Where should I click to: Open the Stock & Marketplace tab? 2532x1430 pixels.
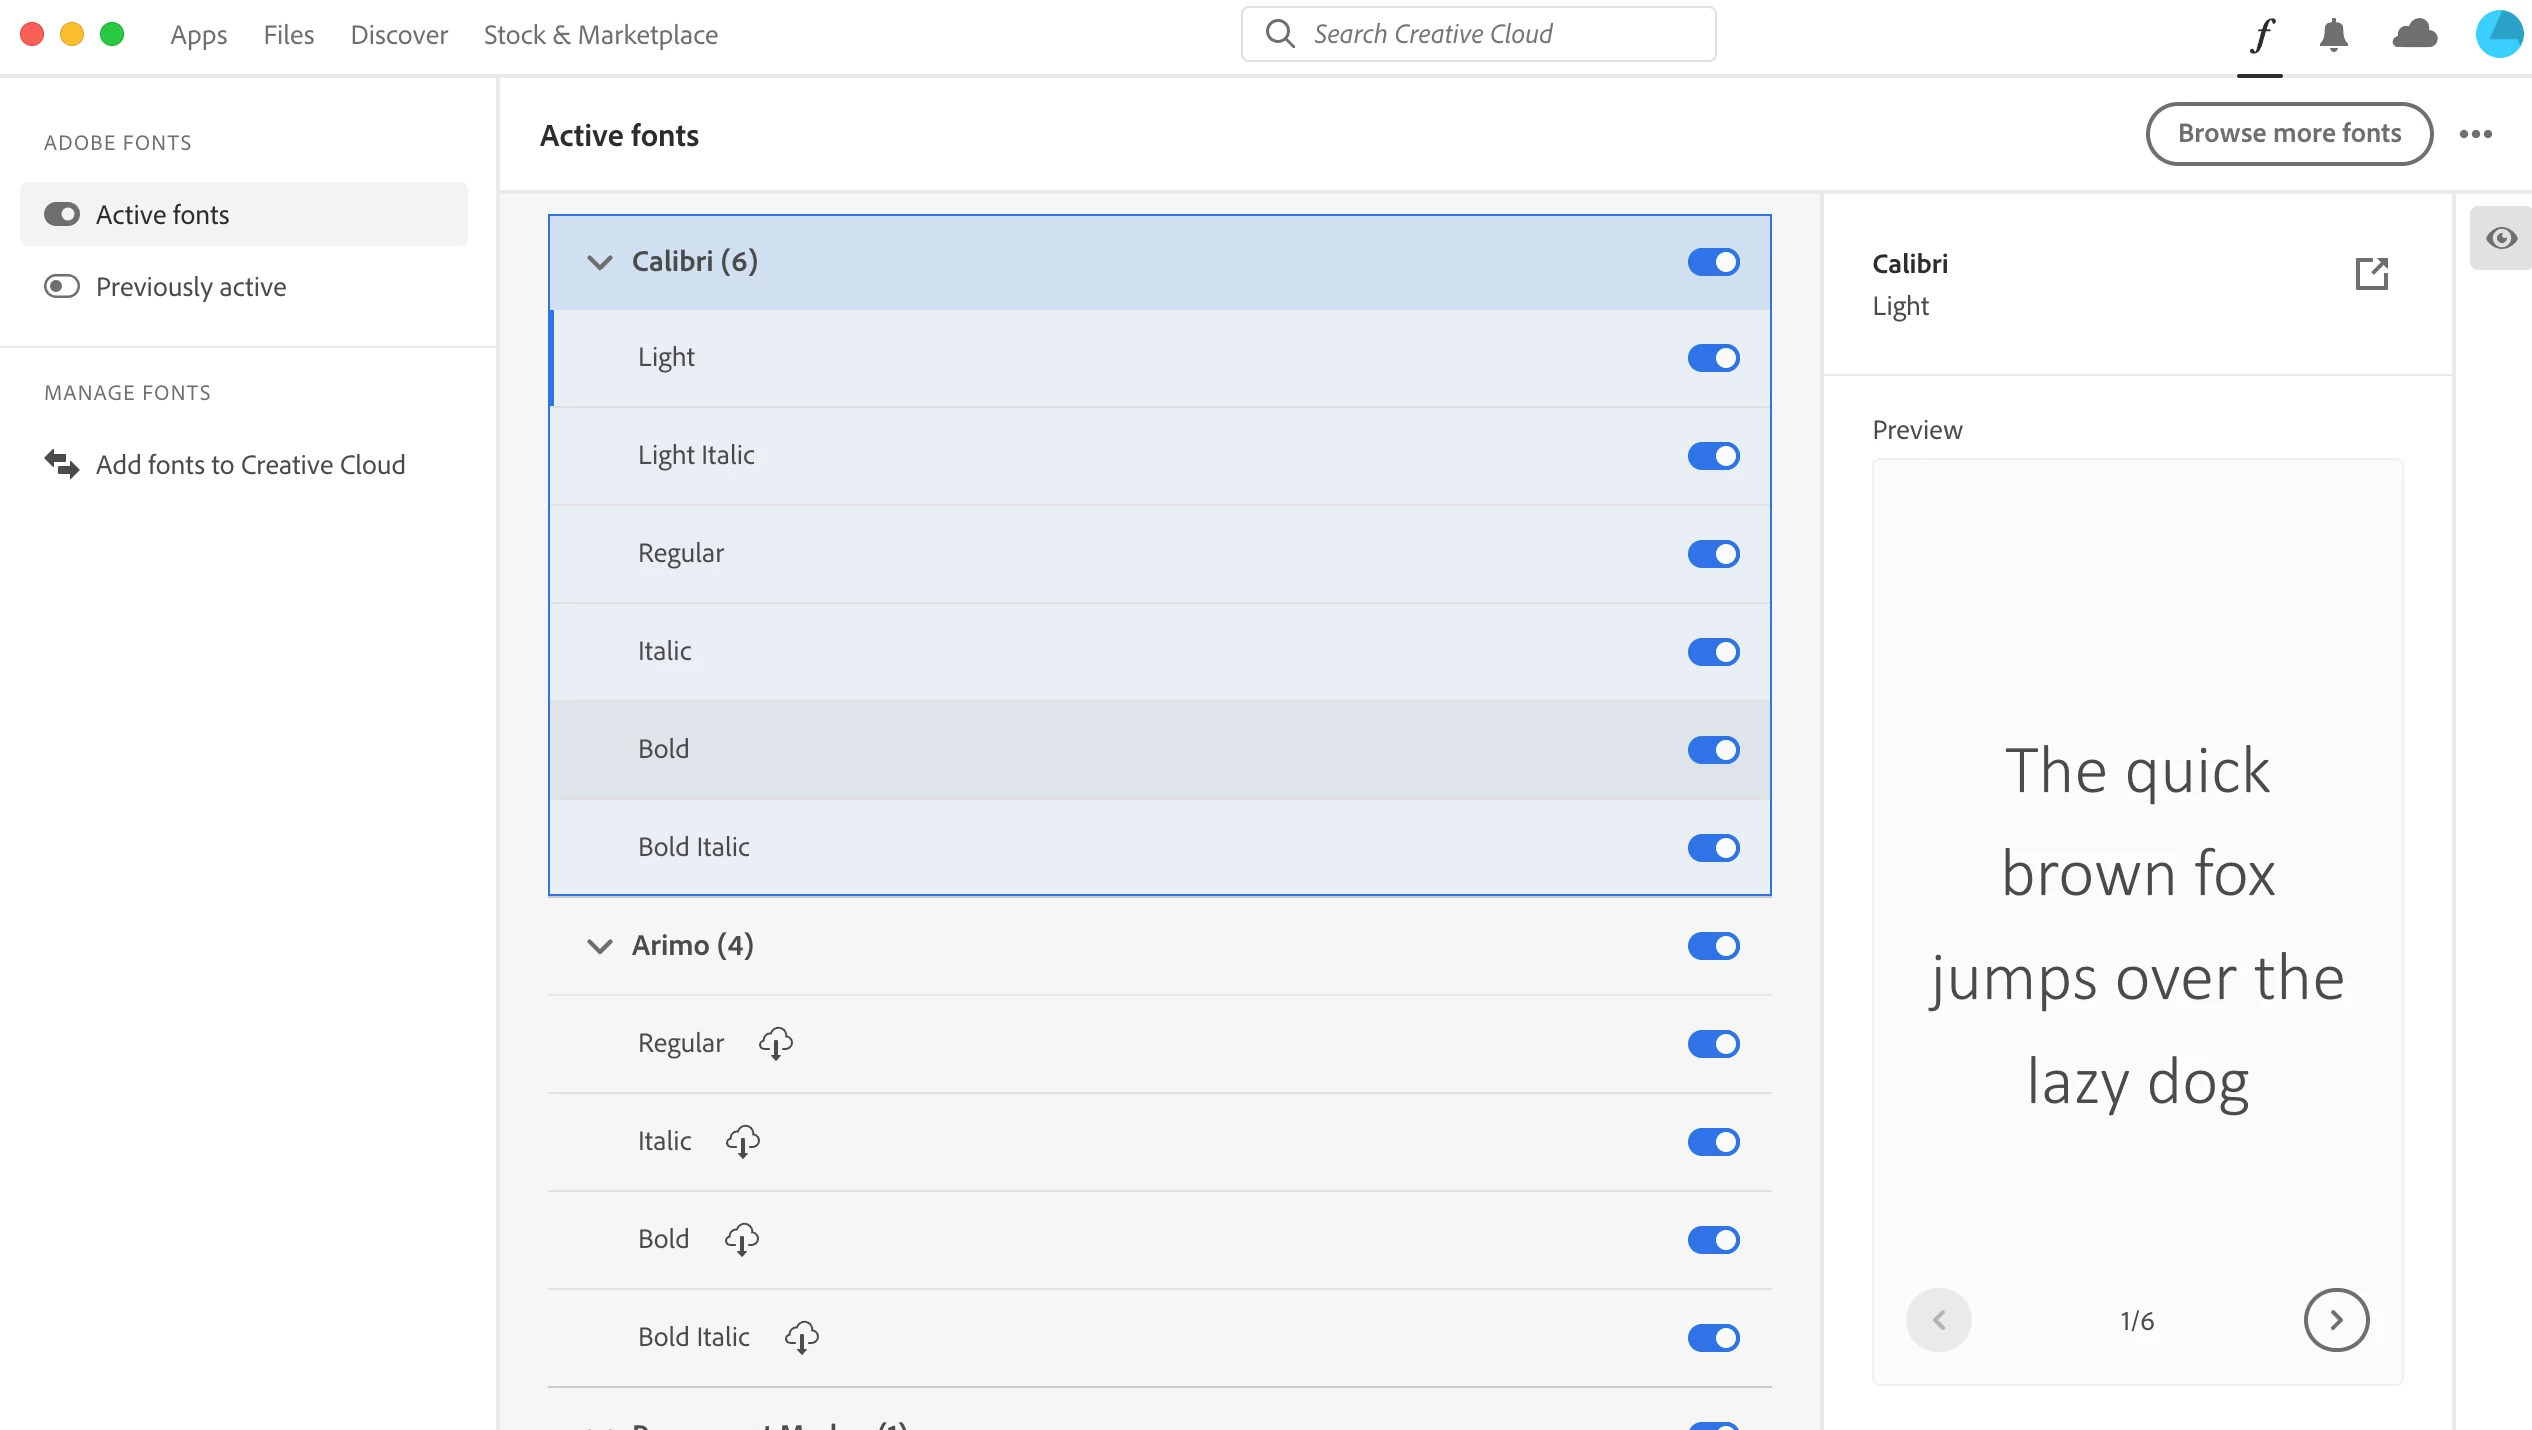point(600,35)
